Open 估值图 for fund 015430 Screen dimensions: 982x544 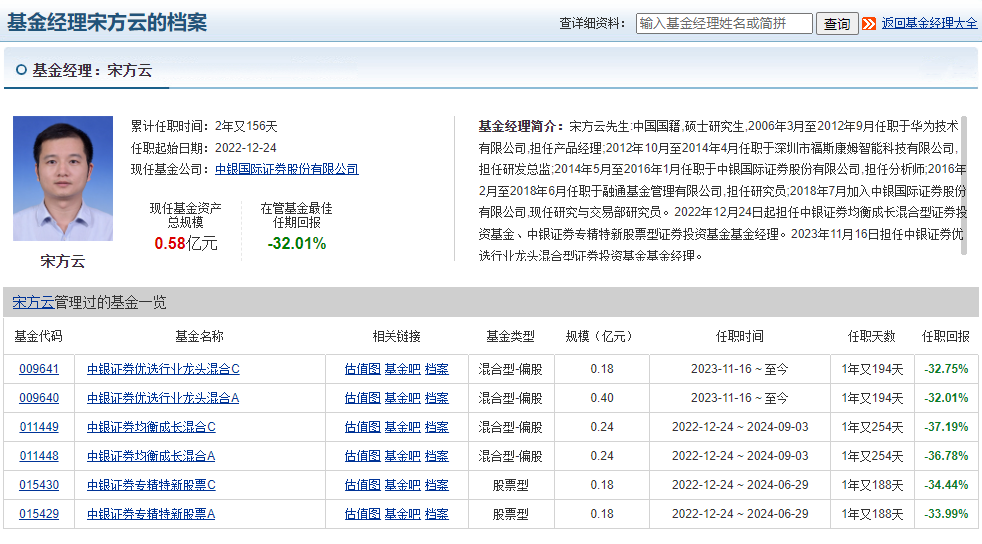point(363,485)
